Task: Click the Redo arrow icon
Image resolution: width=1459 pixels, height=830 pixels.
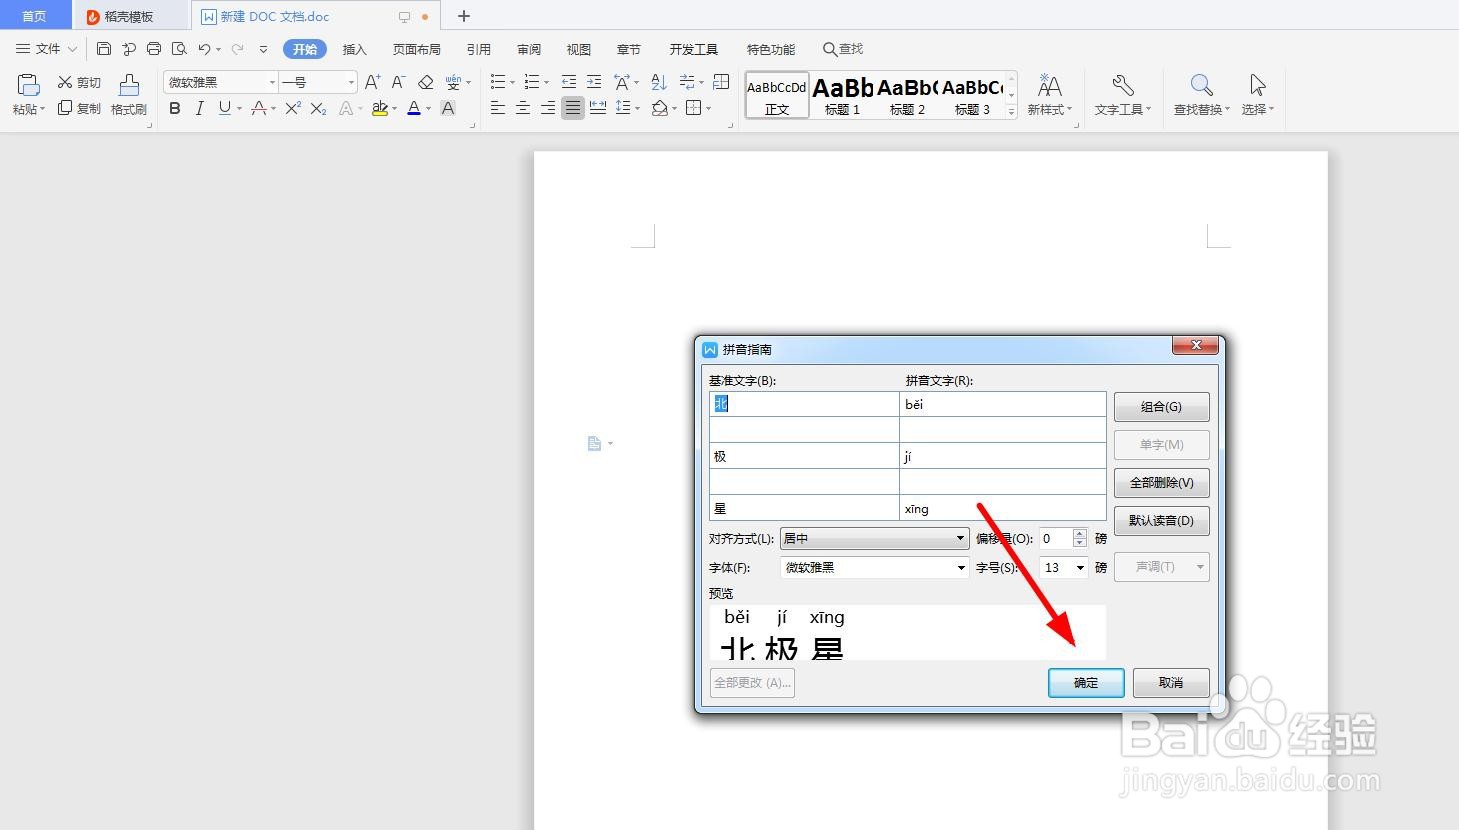Action: [238, 49]
